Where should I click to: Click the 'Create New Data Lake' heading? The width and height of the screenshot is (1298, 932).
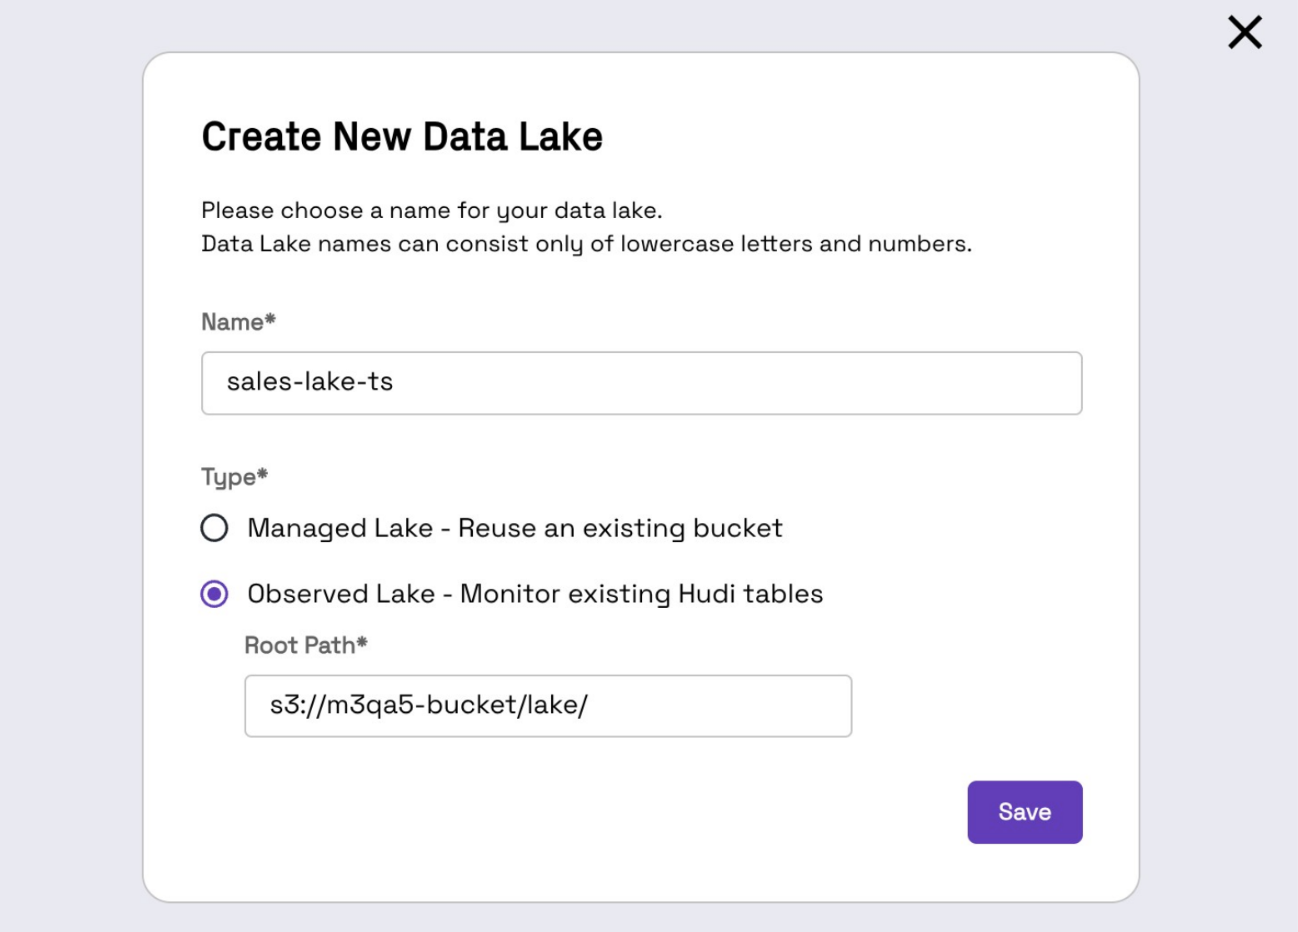[x=402, y=137]
